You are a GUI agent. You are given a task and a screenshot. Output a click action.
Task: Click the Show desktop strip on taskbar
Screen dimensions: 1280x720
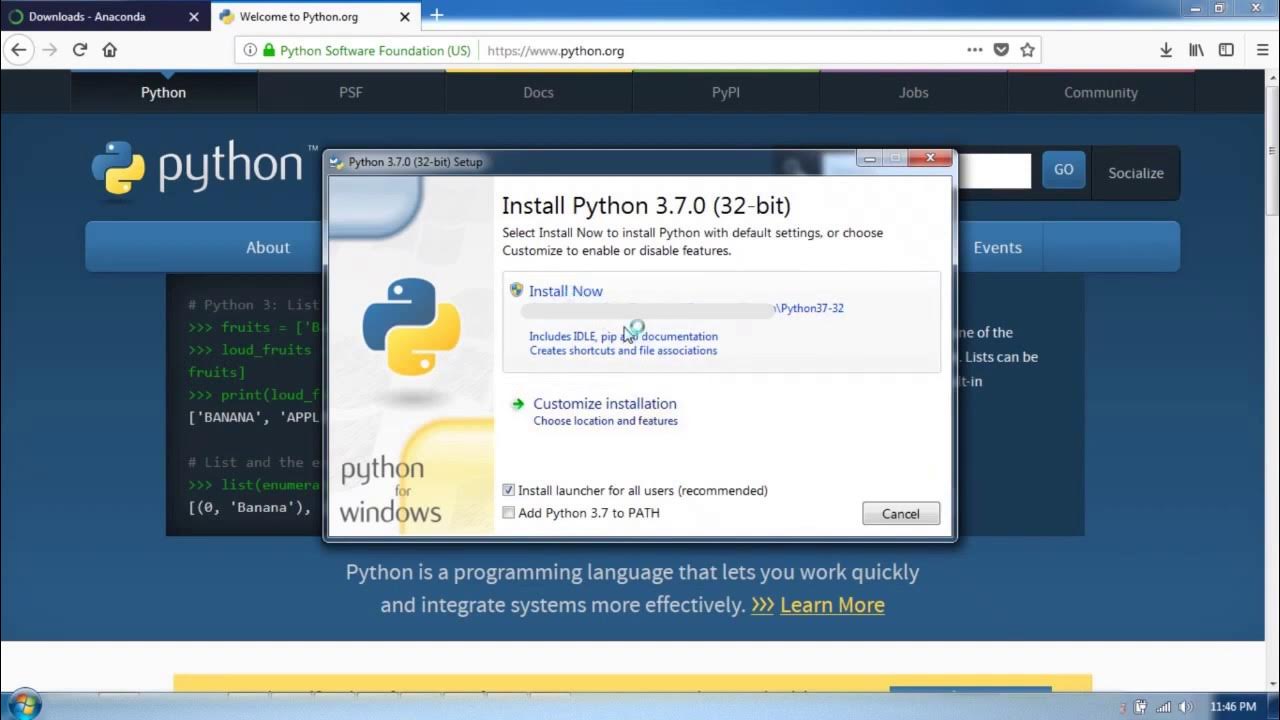pyautogui.click(x=1273, y=705)
